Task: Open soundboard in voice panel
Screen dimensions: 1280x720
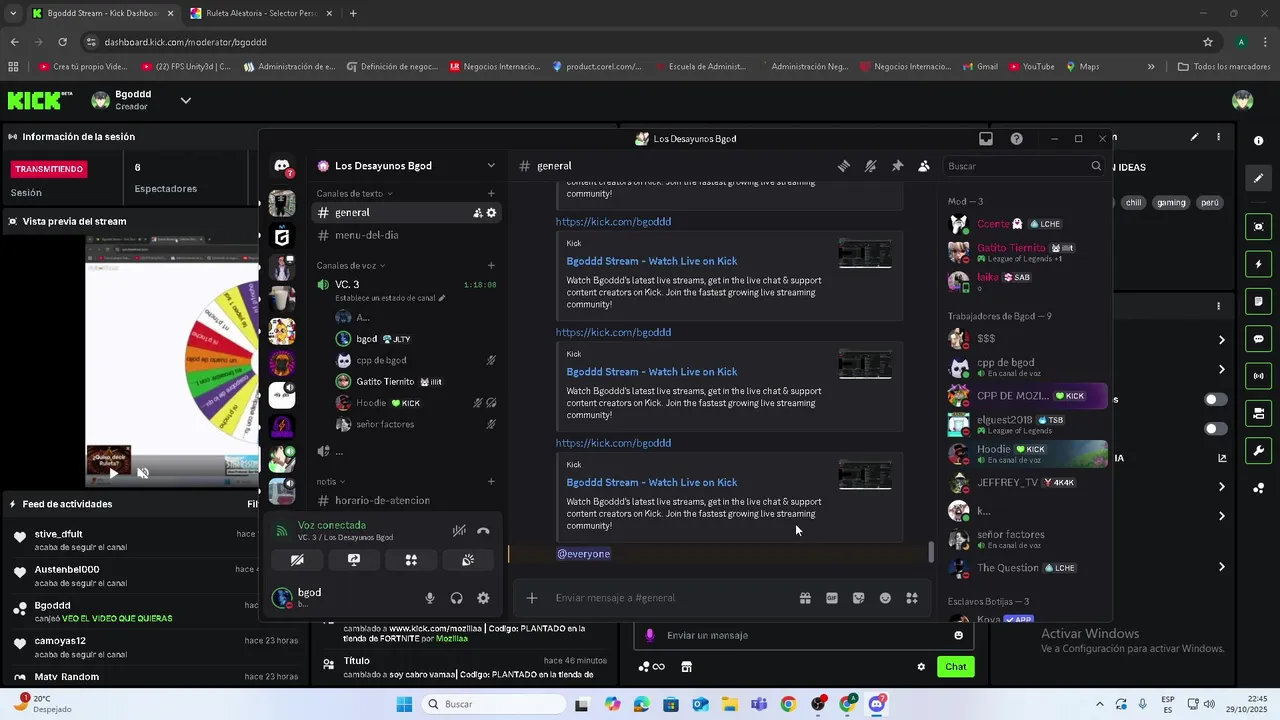Action: tap(468, 560)
